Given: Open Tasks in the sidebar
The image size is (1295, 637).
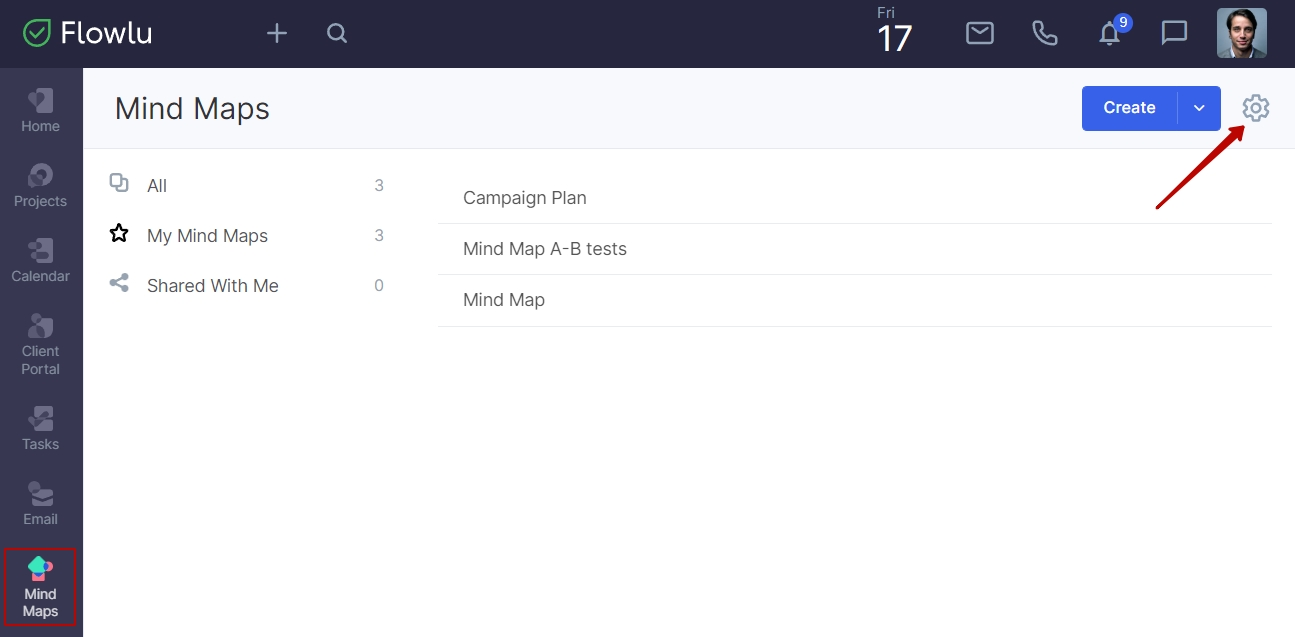Looking at the screenshot, I should coord(41,429).
